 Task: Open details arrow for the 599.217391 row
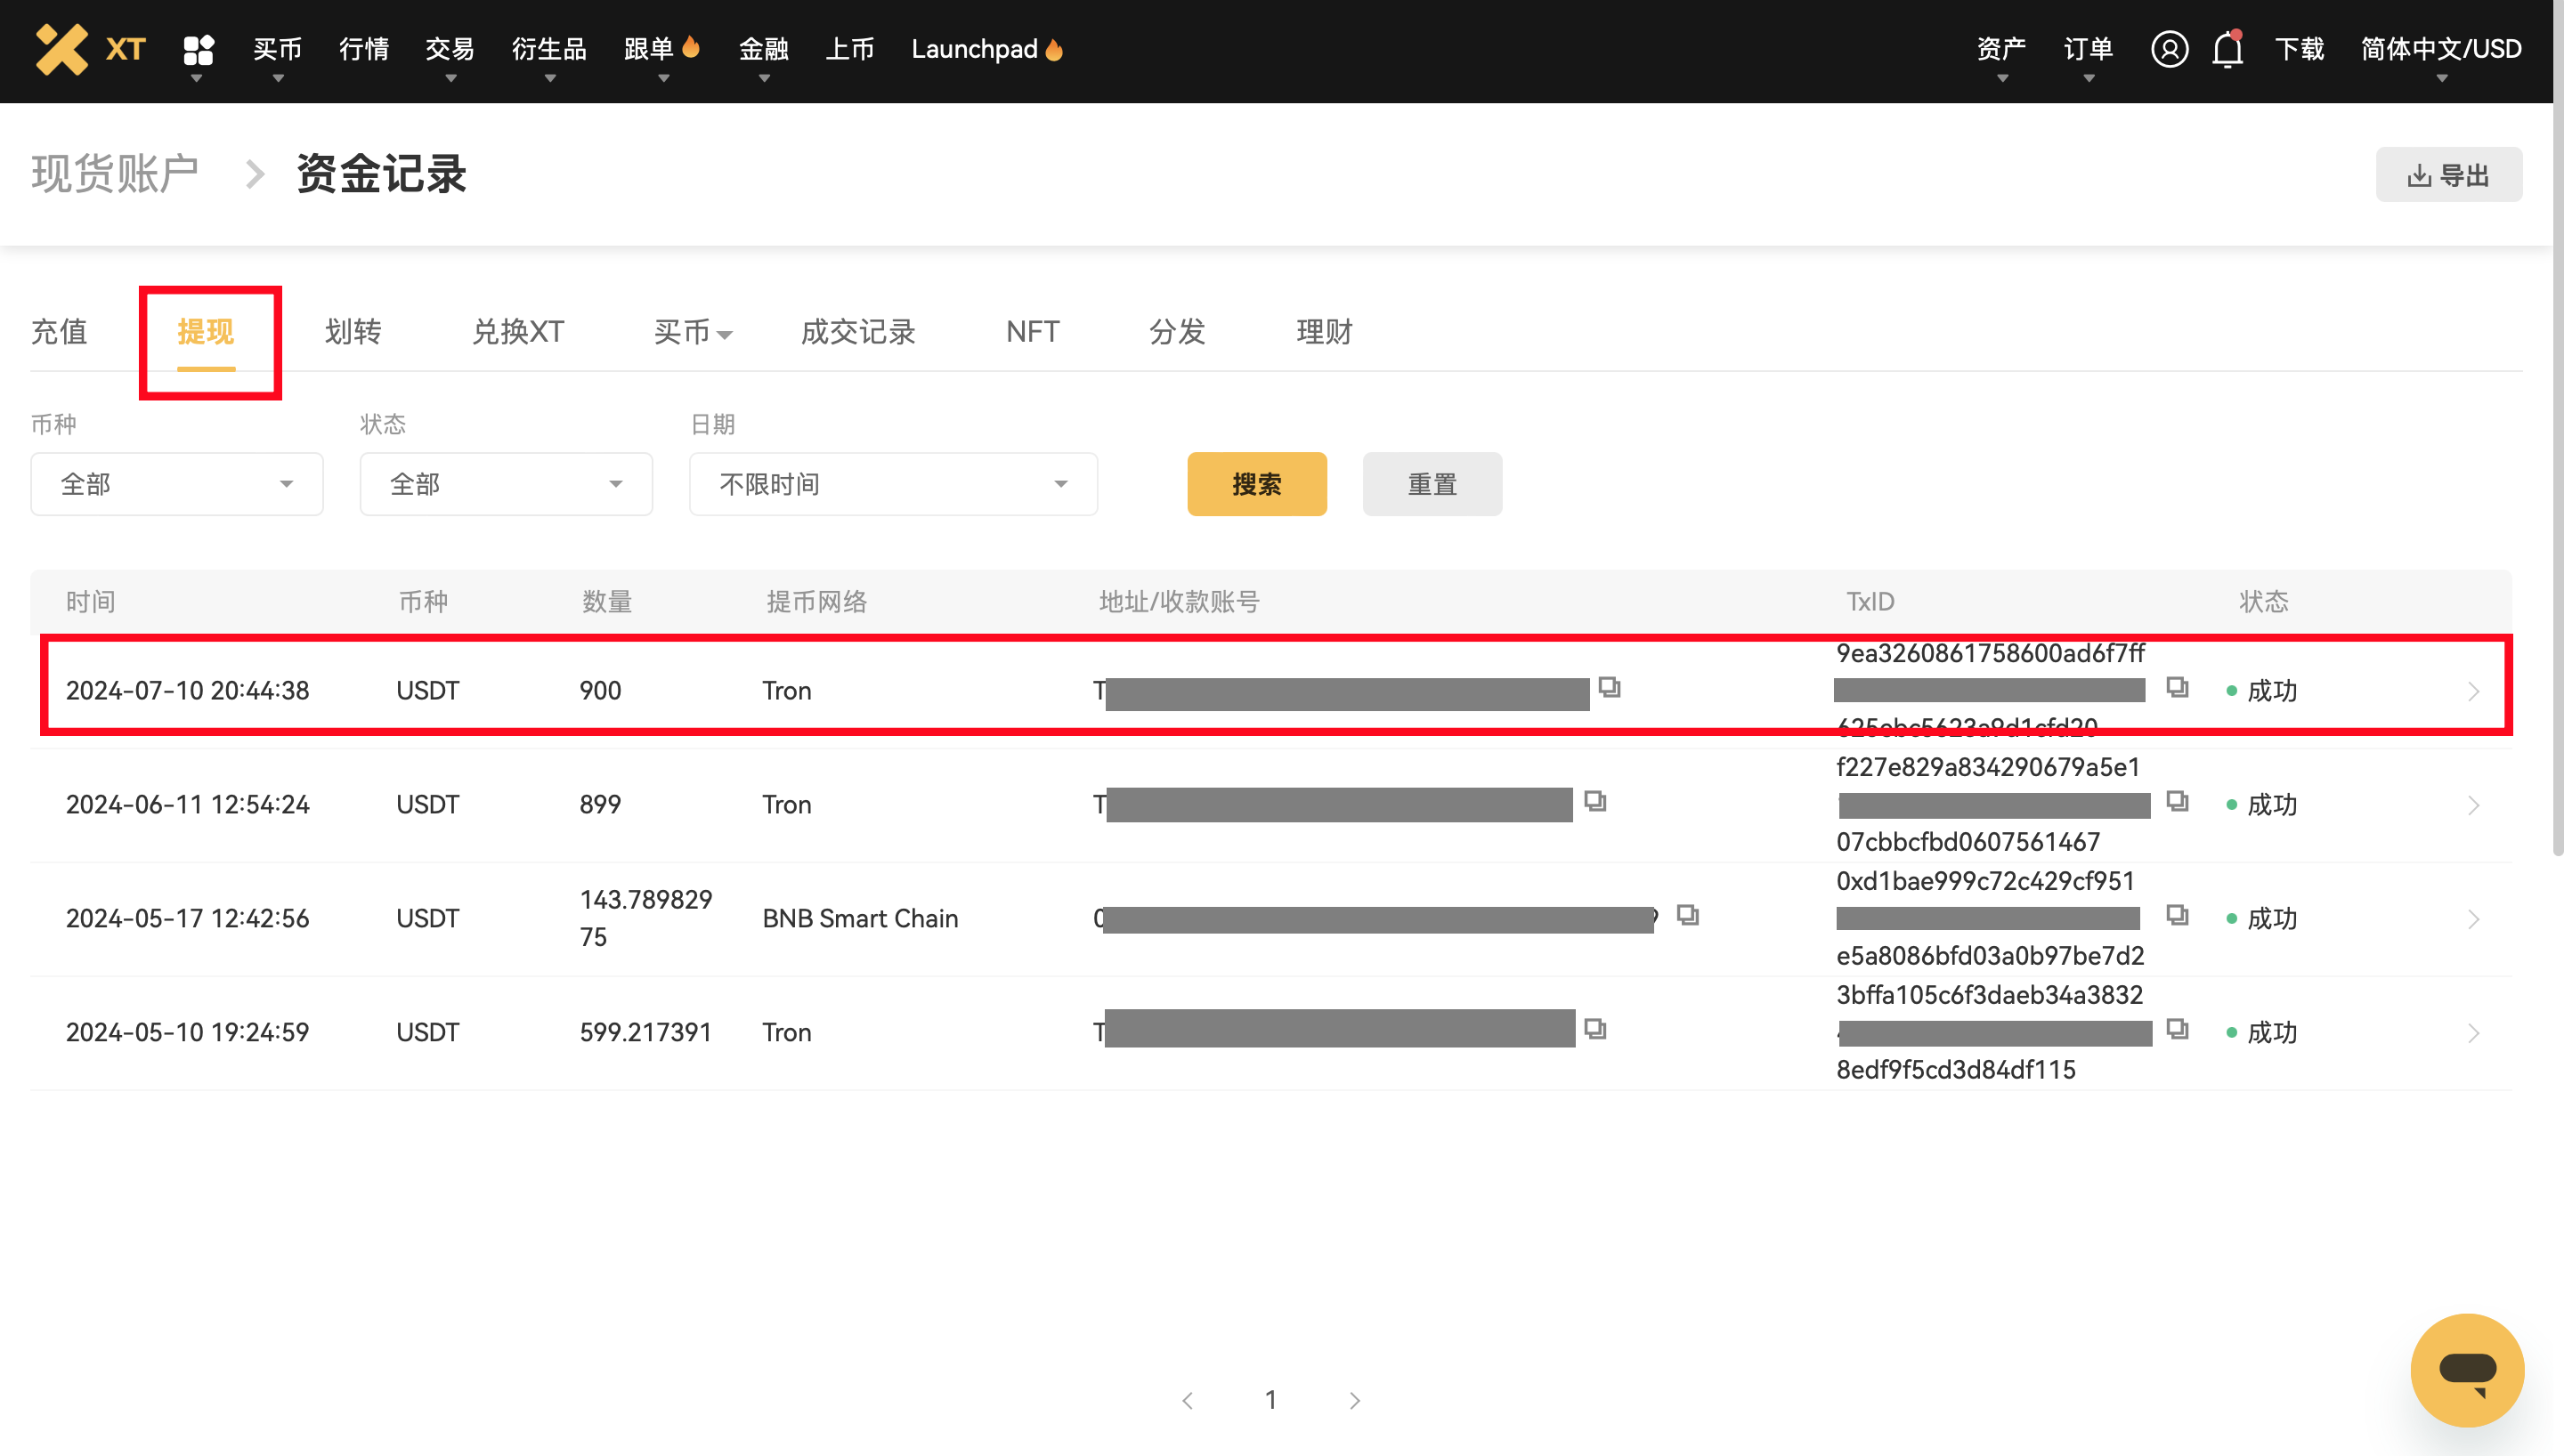pyautogui.click(x=2473, y=1033)
